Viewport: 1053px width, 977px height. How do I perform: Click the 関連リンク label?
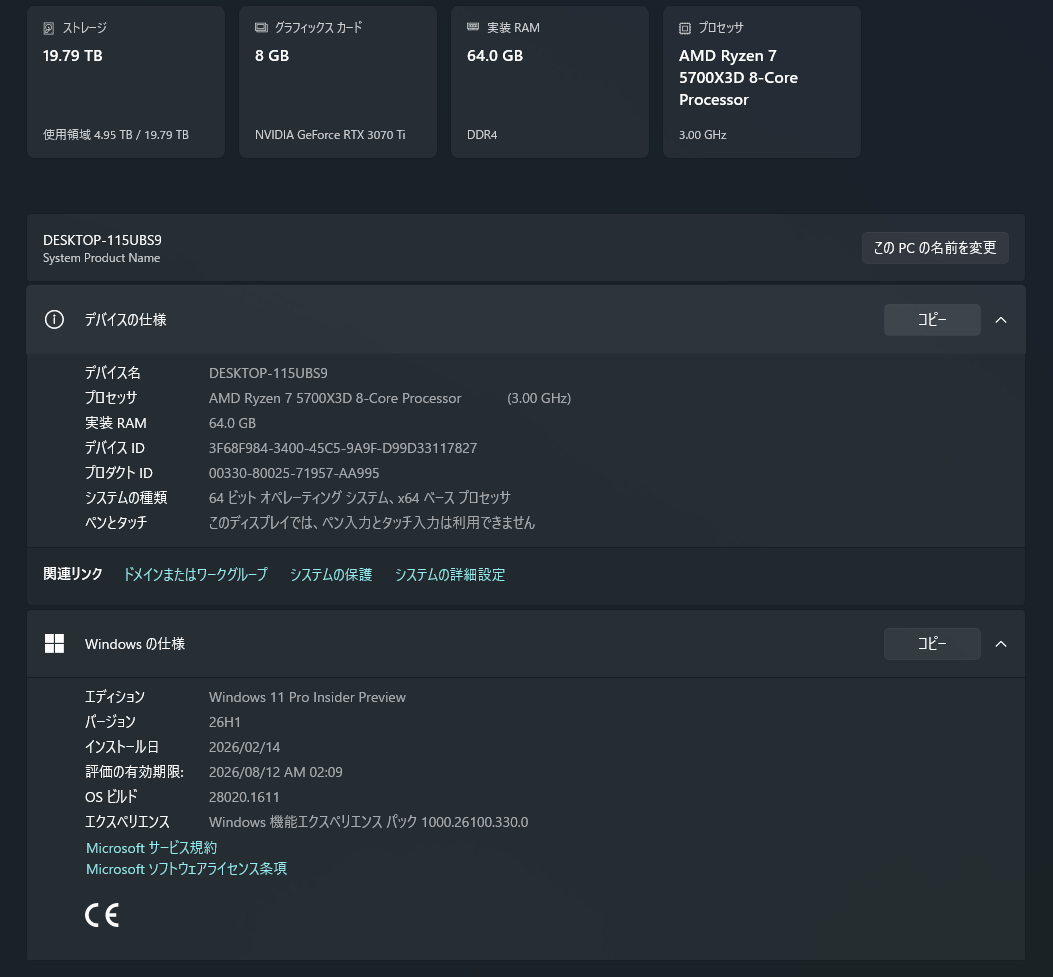pos(73,575)
